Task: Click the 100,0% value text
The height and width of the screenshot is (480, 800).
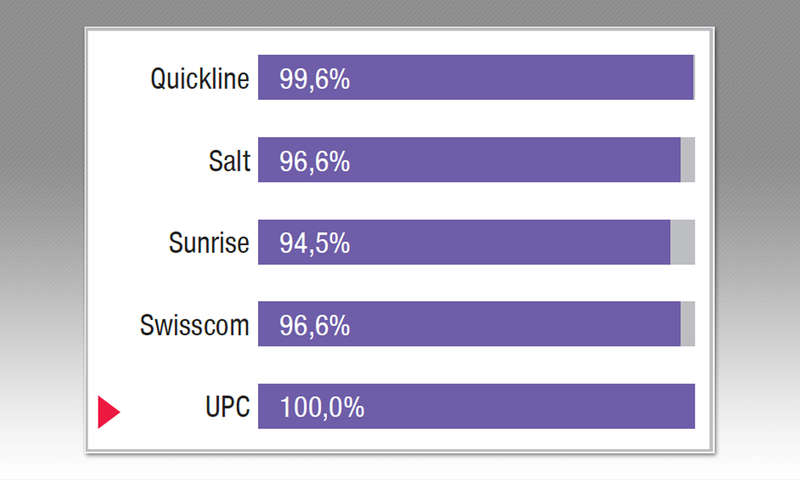Action: (322, 408)
